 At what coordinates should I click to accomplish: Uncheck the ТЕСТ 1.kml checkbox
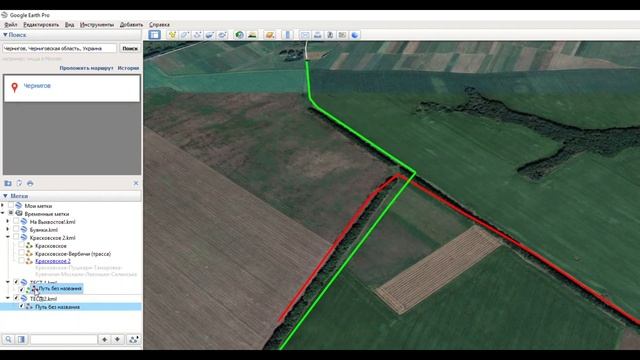click(16, 282)
